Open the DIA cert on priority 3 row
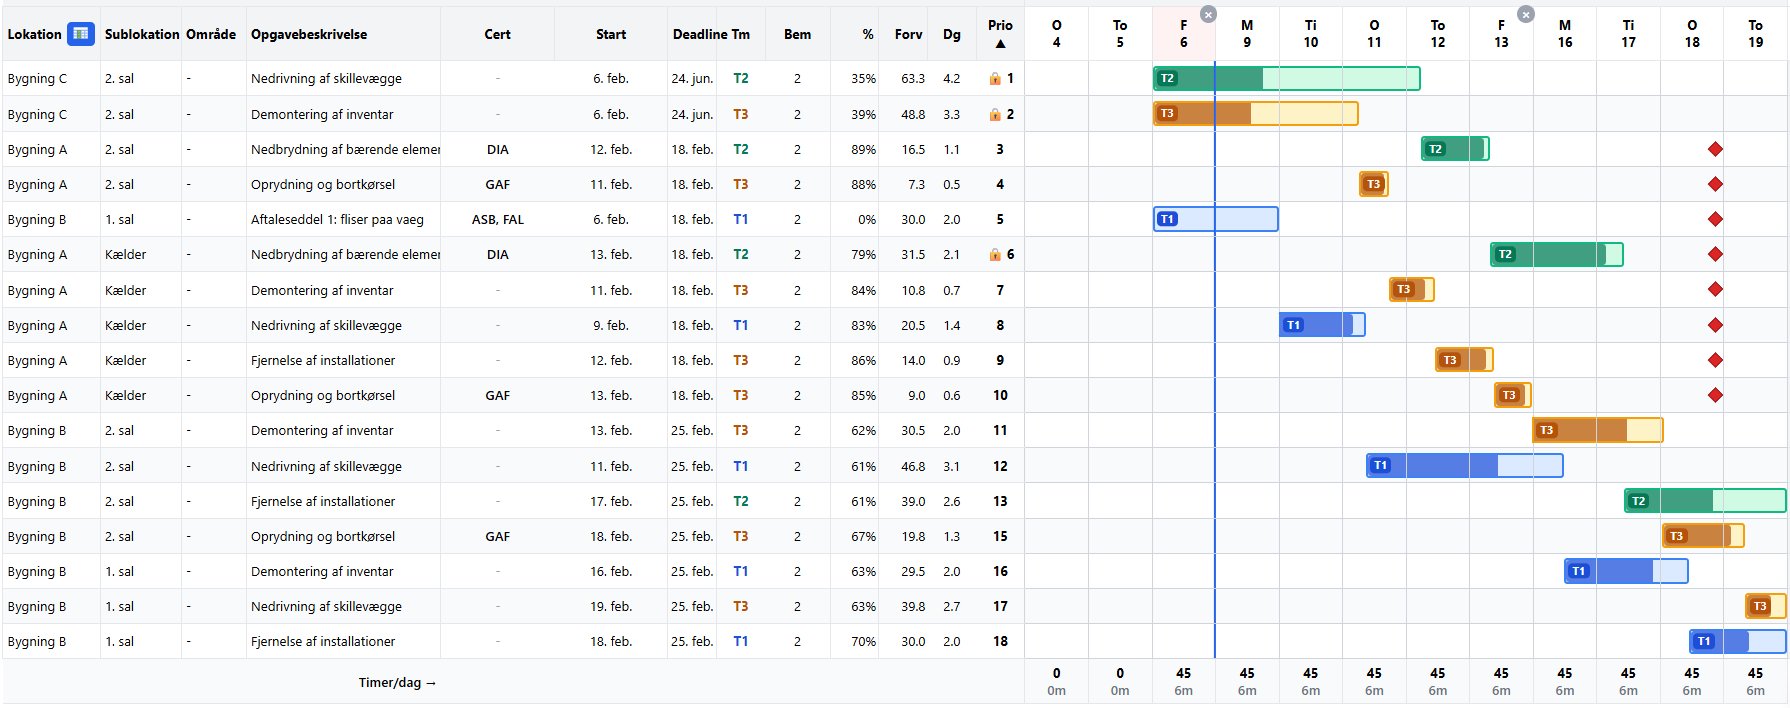This screenshot has height=708, width=1790. click(497, 149)
